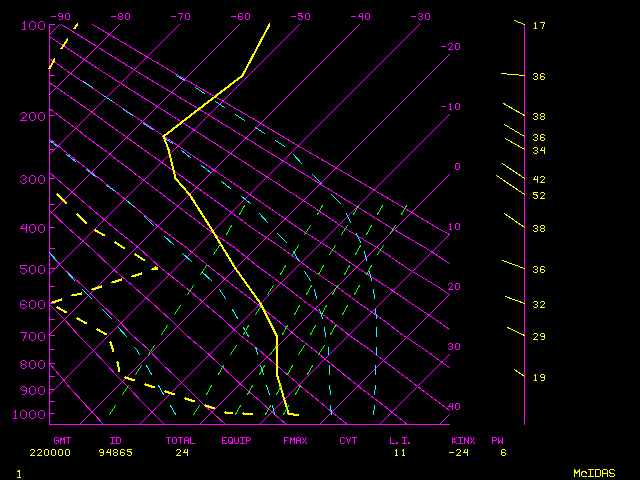Click the 500 pressure level label
640x480 pixels.
tap(33, 269)
